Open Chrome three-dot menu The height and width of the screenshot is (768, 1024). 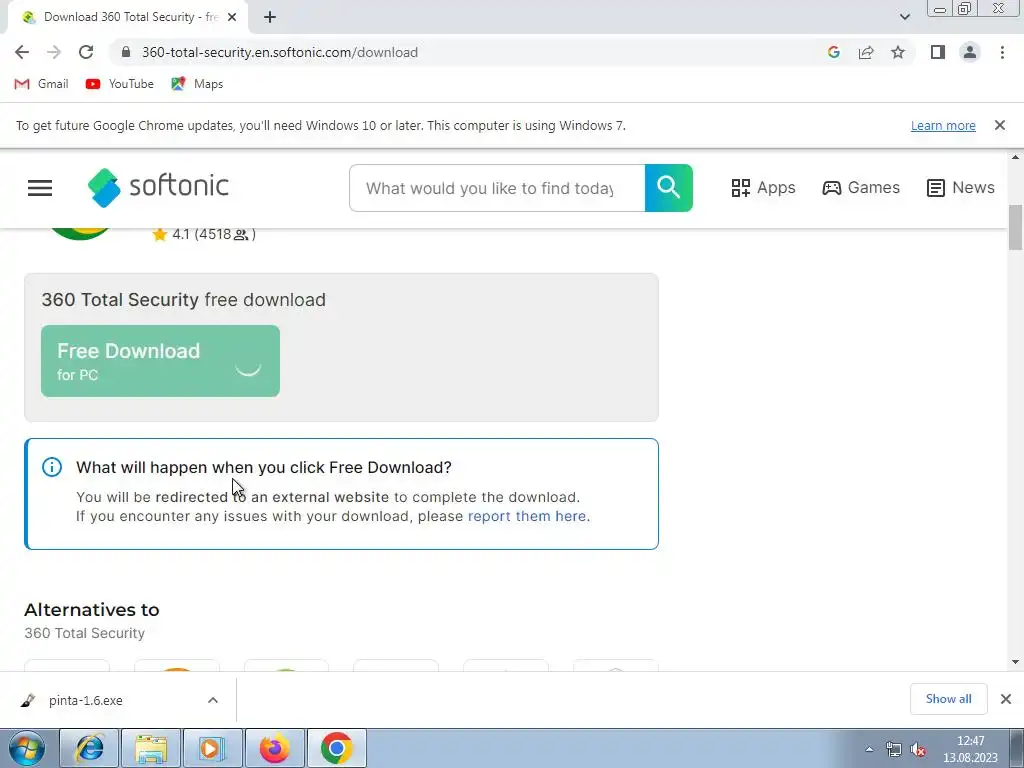1002,52
